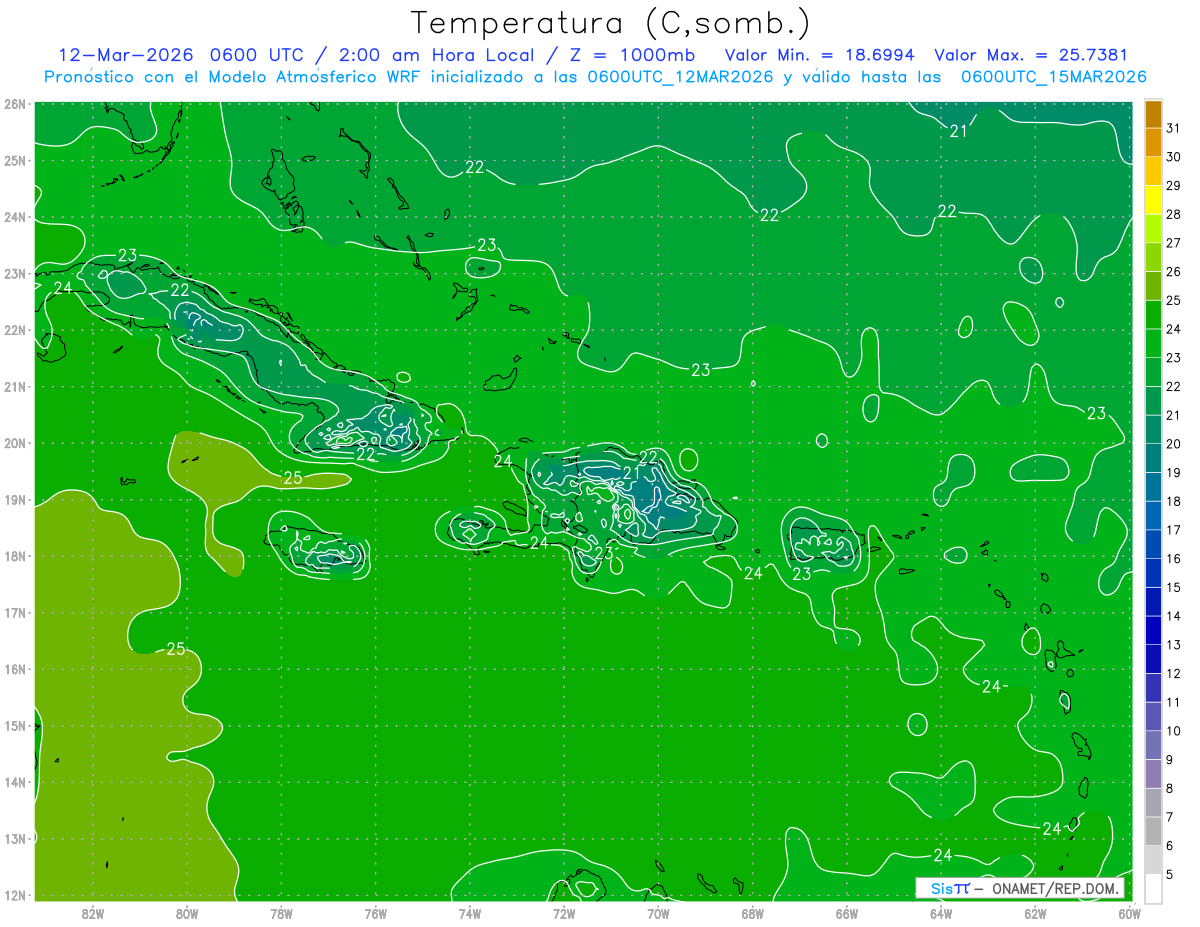Click the color bar value label "17"

(x=1173, y=530)
